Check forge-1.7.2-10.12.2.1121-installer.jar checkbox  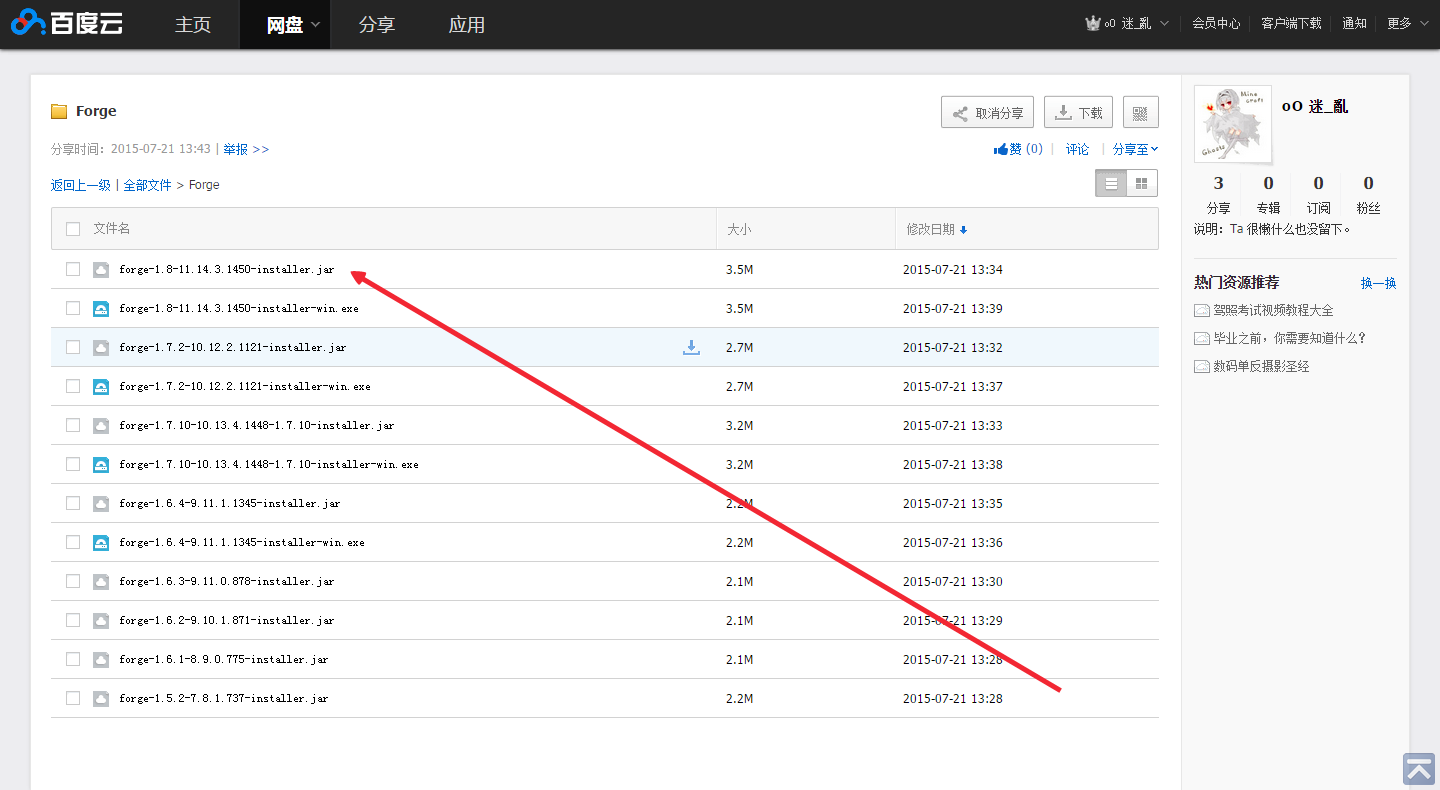click(x=73, y=347)
